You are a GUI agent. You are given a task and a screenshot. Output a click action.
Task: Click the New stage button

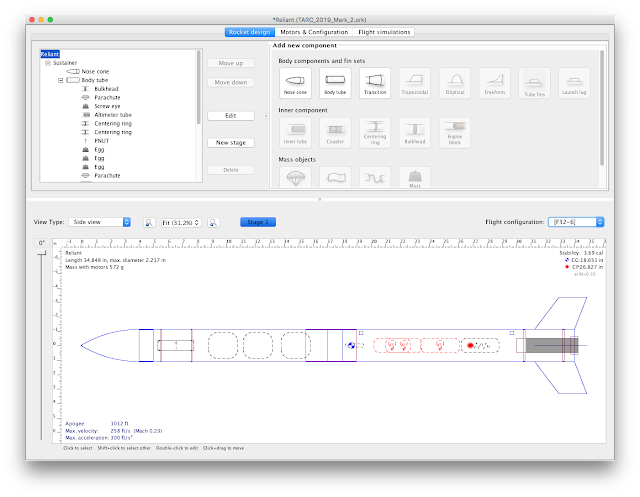pos(231,143)
